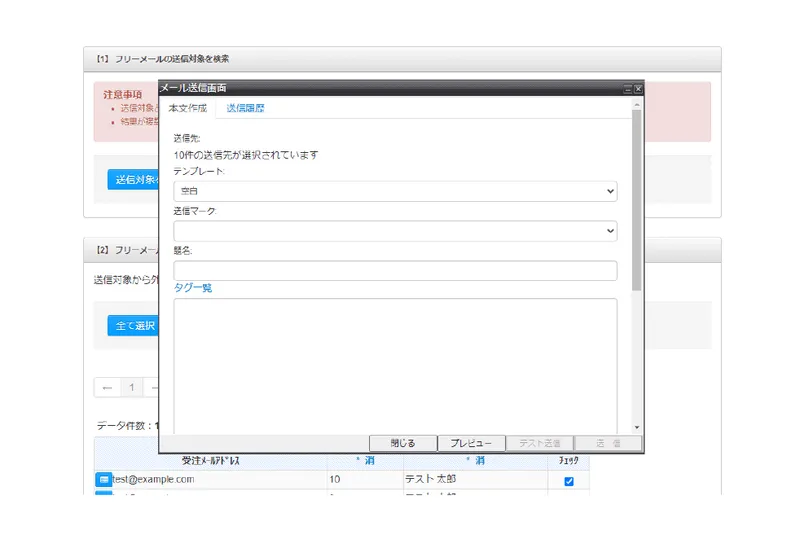The image size is (800, 534).
Task: Click the 題名 subject input field
Action: 395,270
